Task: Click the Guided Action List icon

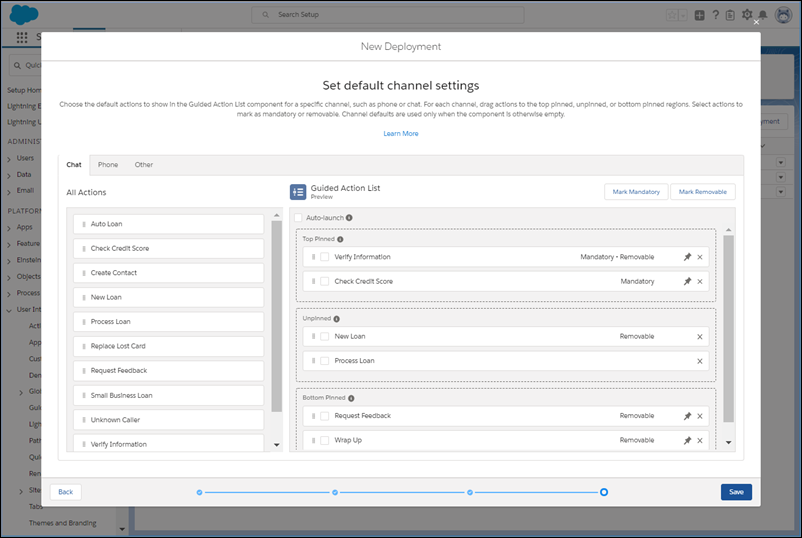Action: 298,192
